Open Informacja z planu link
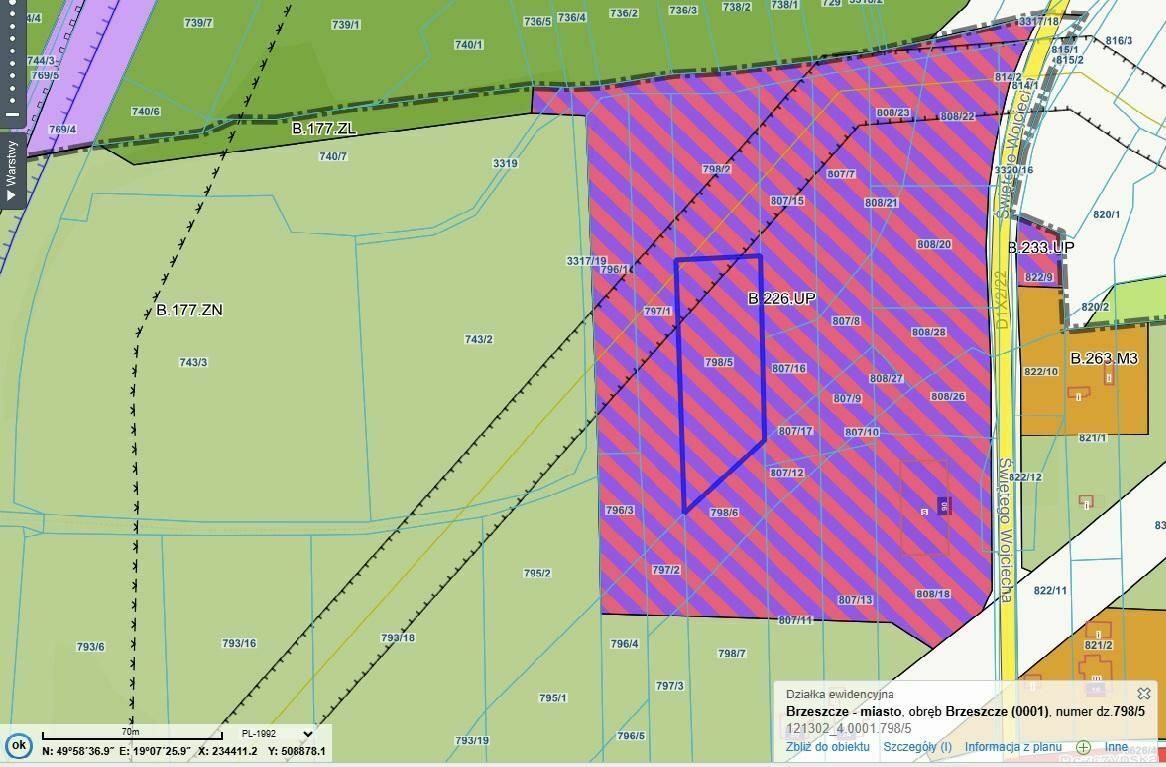Screen dimensions: 1166x767 tap(1012, 746)
